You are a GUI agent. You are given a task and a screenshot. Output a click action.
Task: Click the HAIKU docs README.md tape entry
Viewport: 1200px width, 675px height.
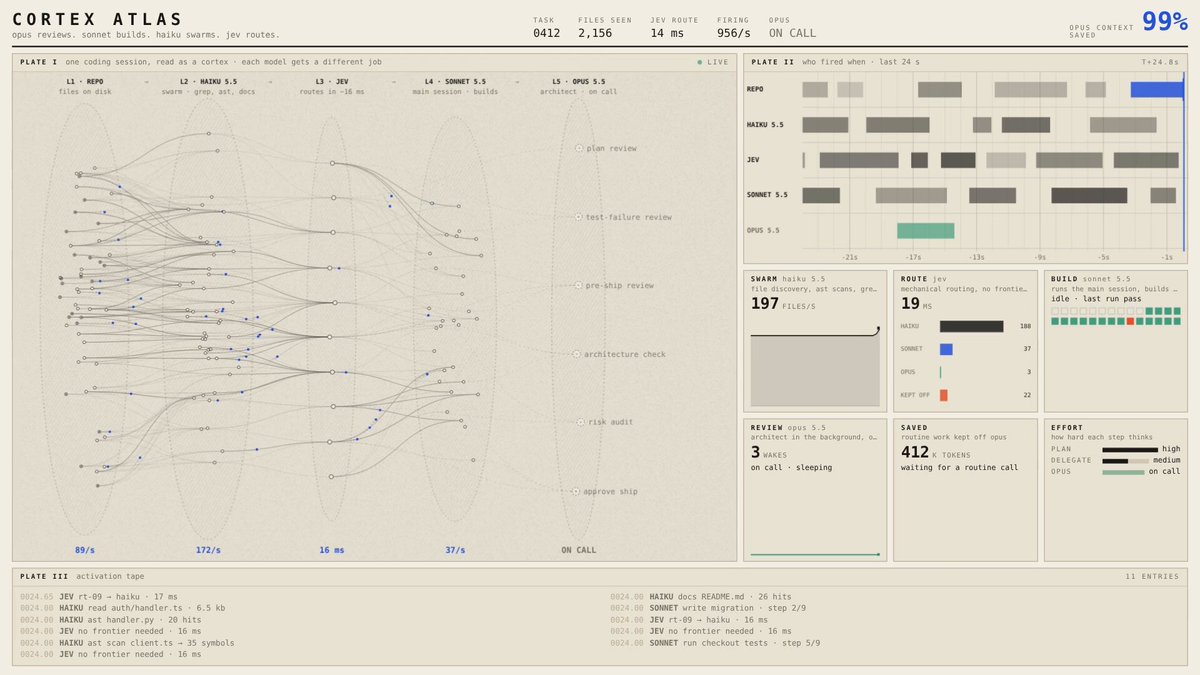(x=700, y=596)
